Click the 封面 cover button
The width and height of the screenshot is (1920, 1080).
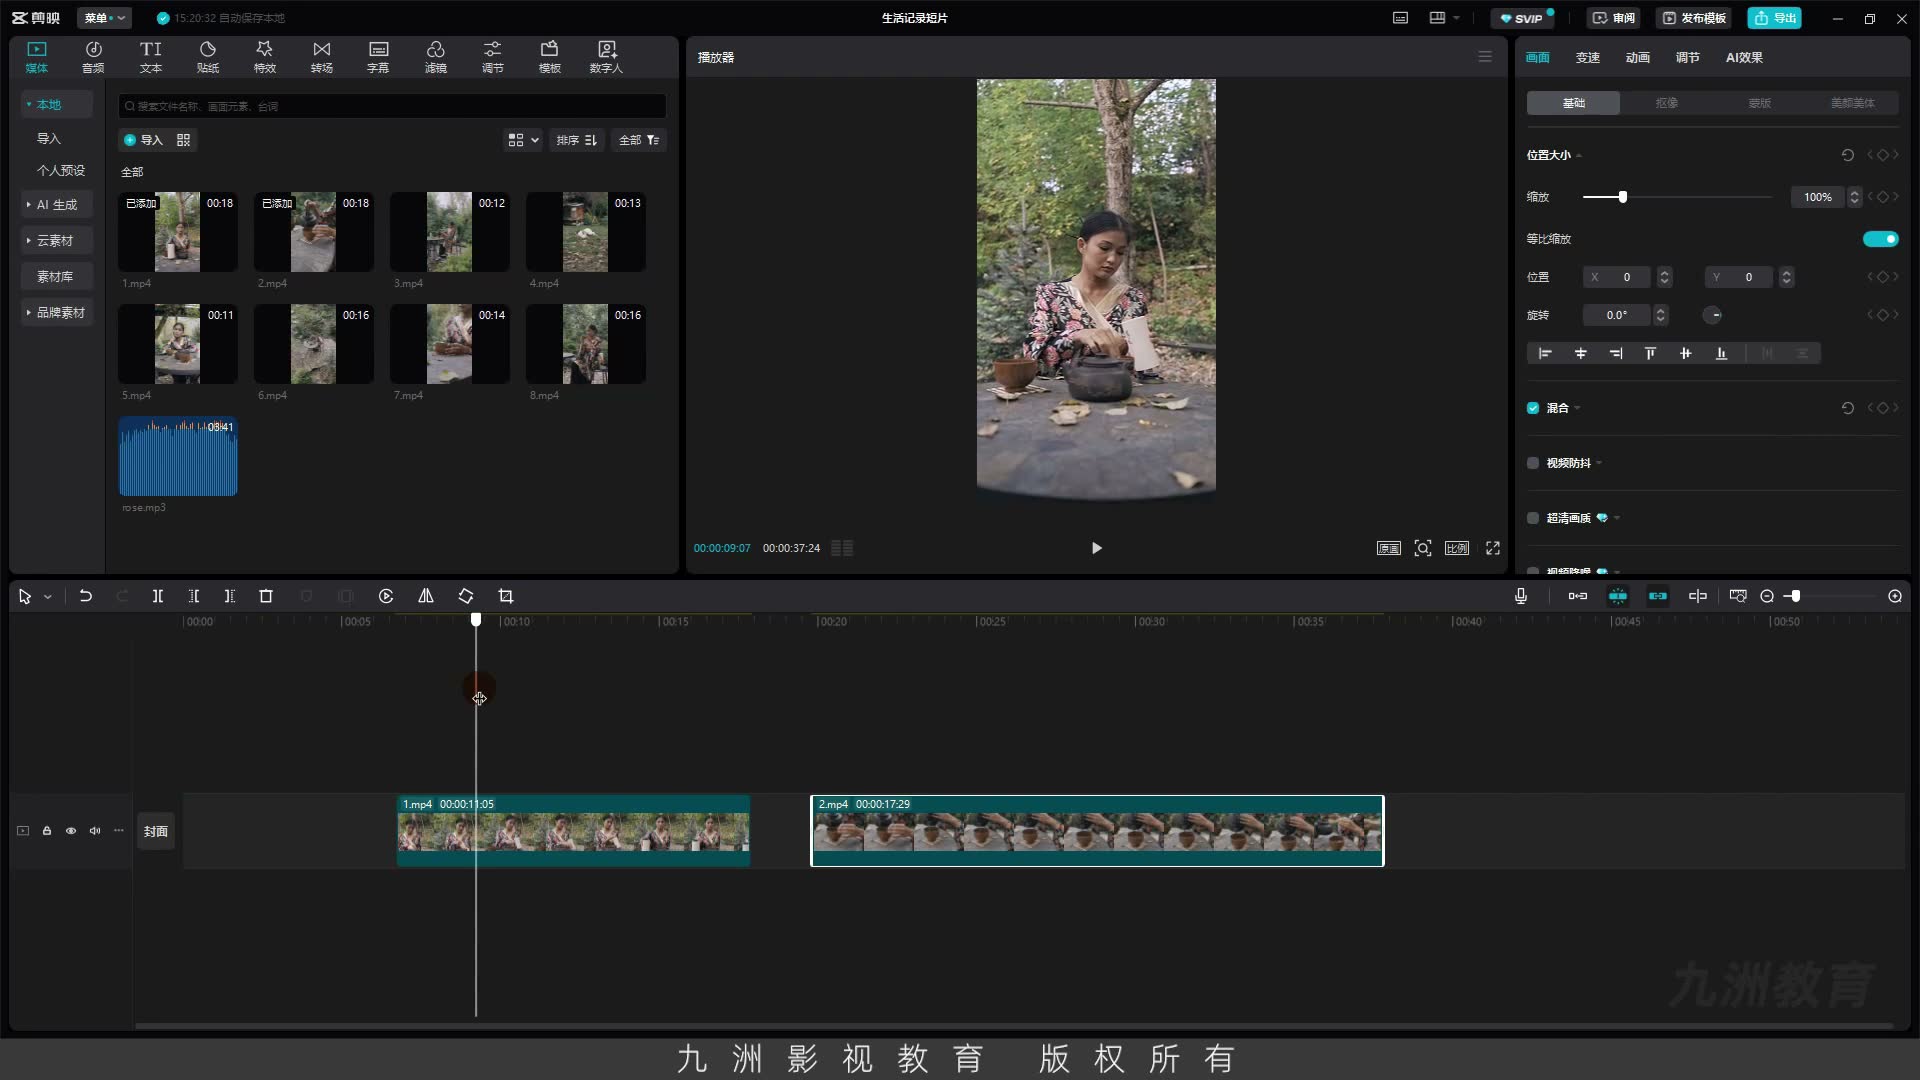click(x=156, y=831)
